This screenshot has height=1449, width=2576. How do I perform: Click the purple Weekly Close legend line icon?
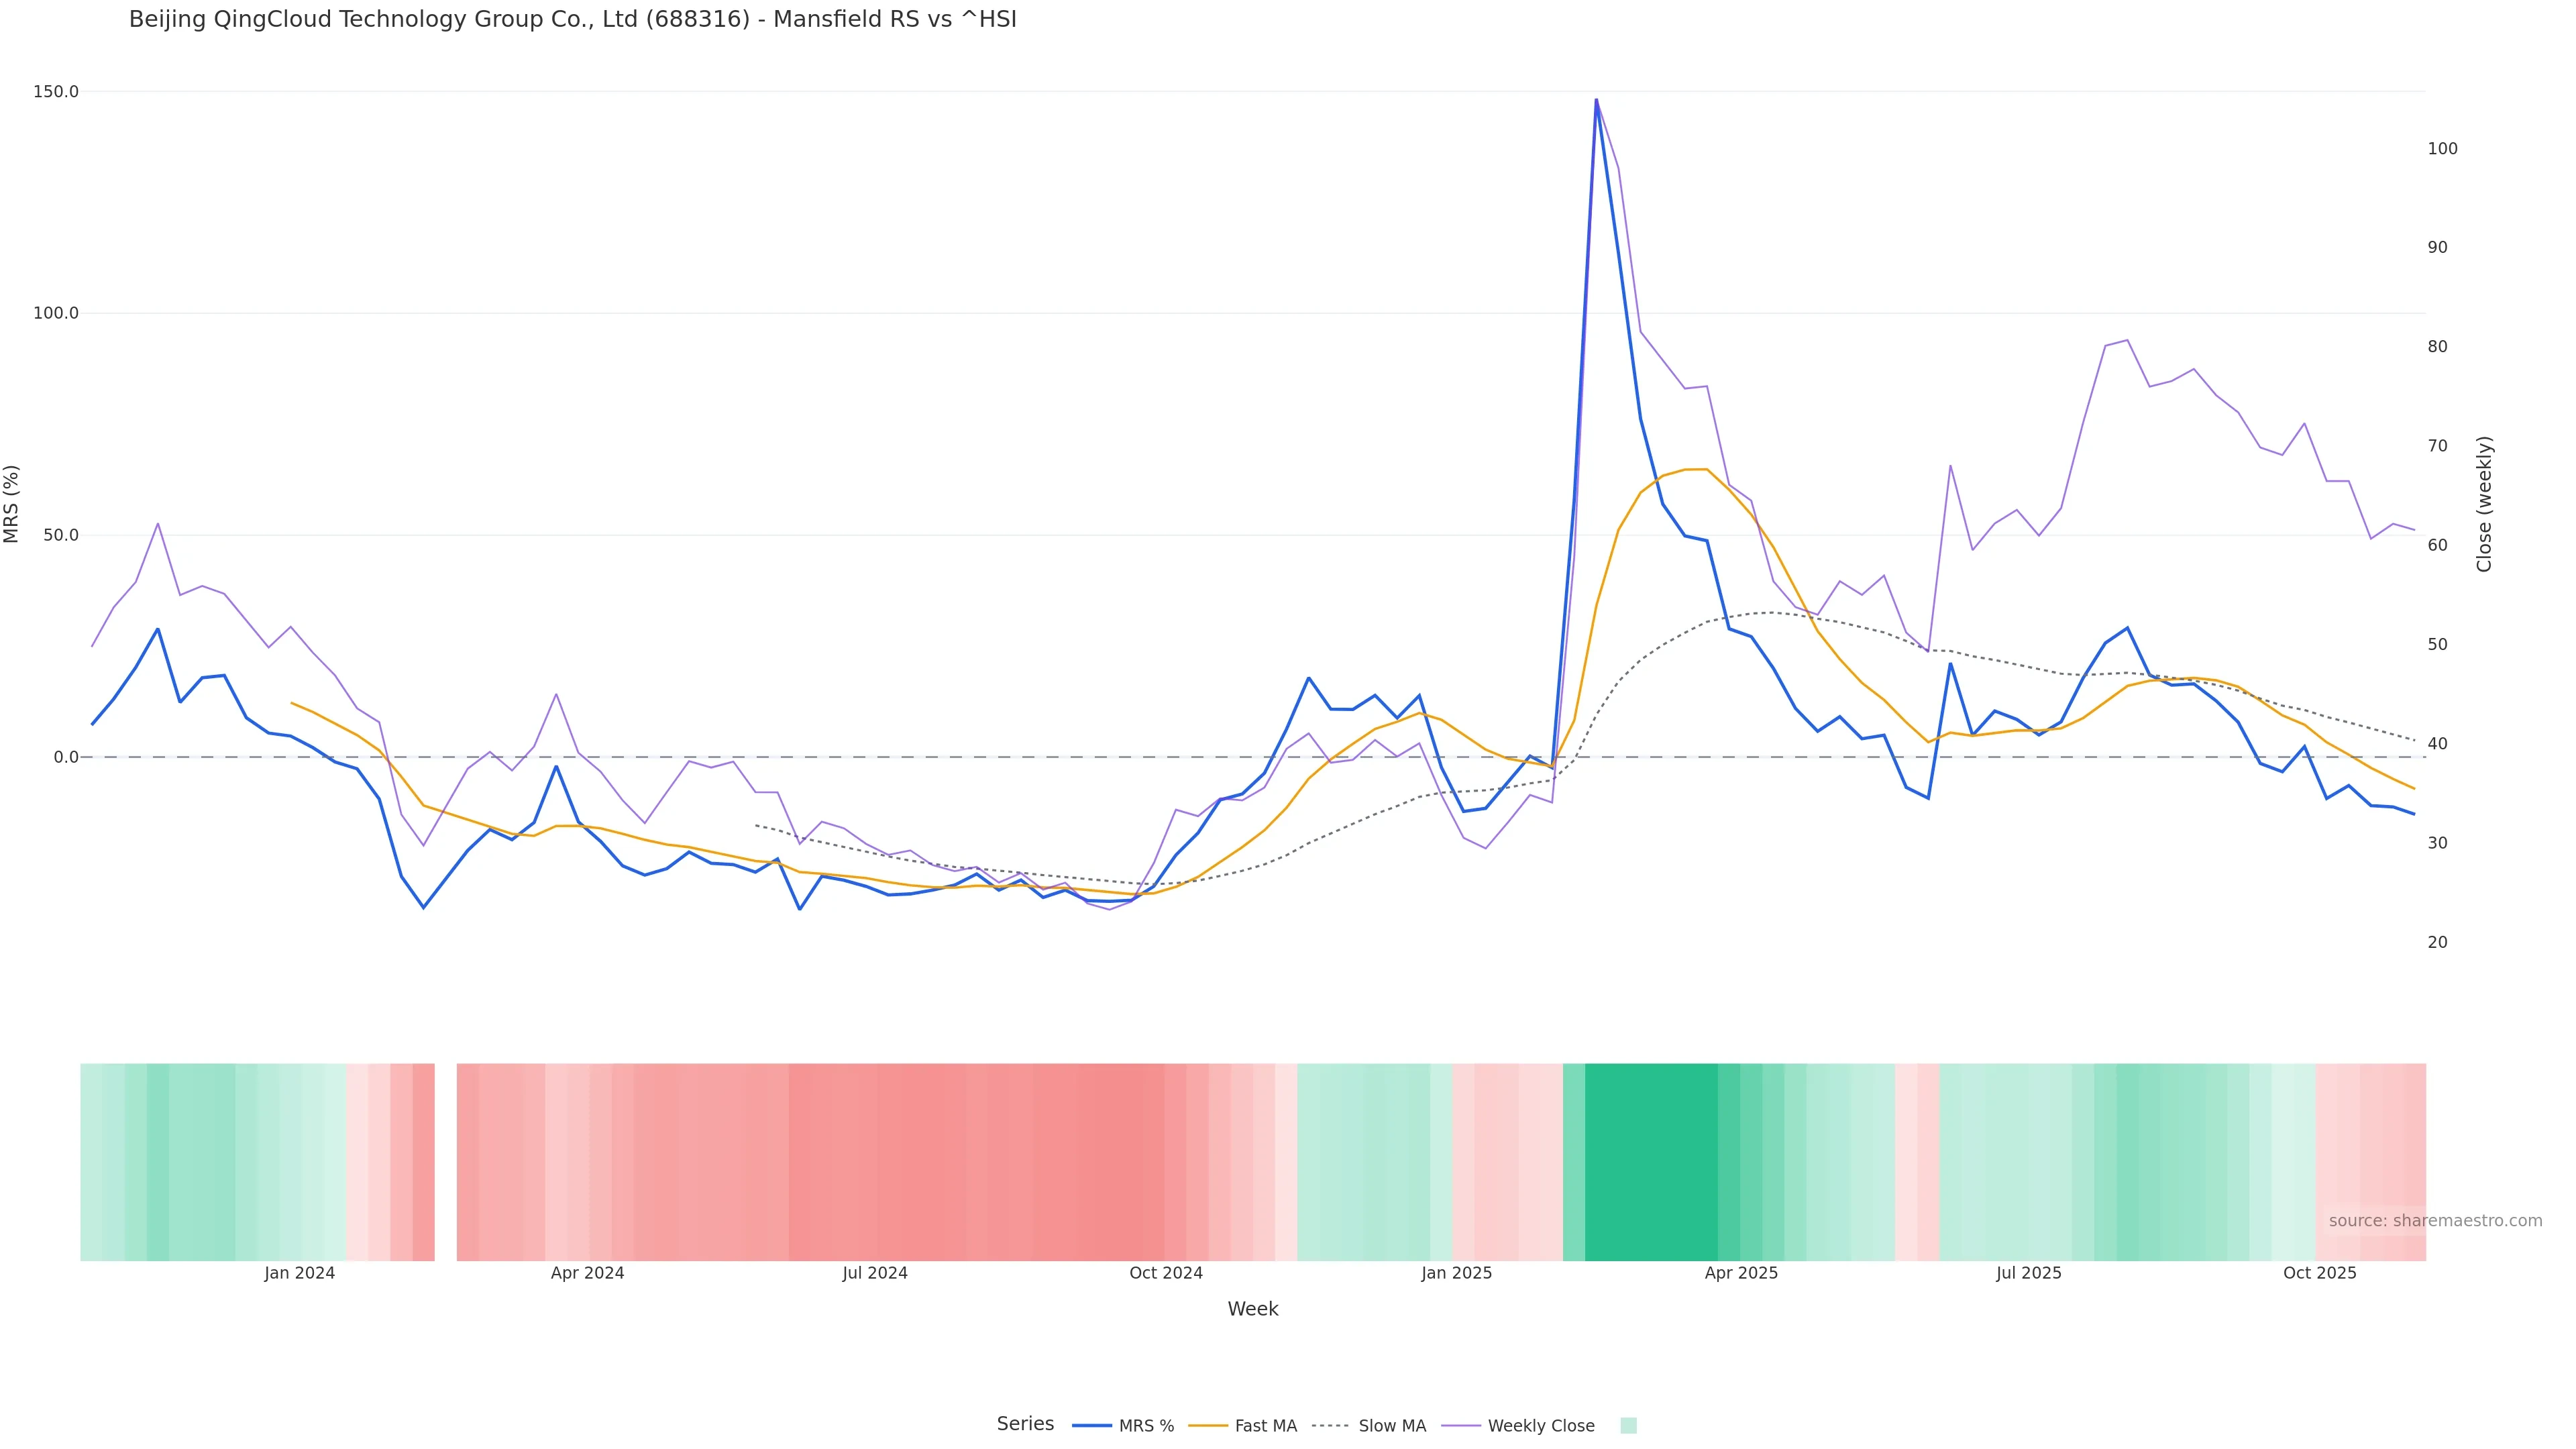[1461, 1426]
